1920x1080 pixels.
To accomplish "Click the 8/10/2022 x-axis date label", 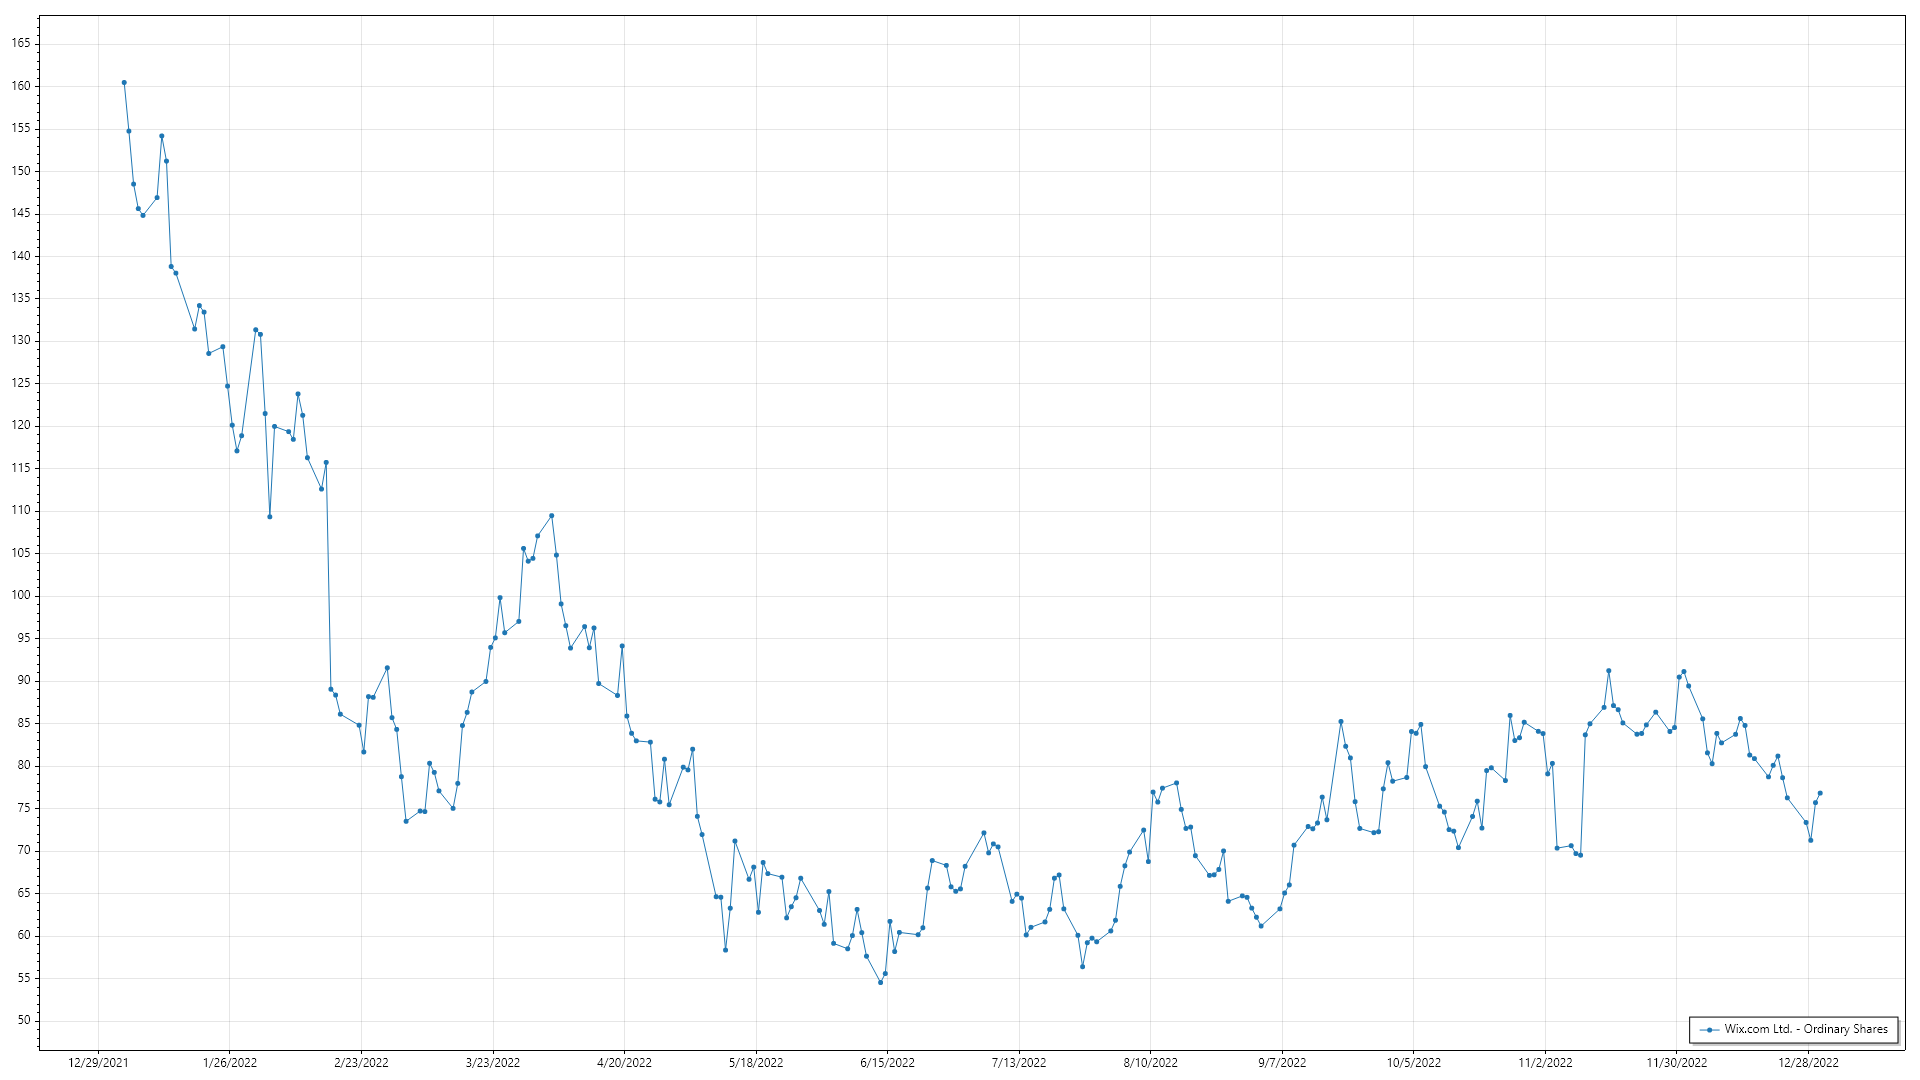I will pyautogui.click(x=1150, y=1063).
